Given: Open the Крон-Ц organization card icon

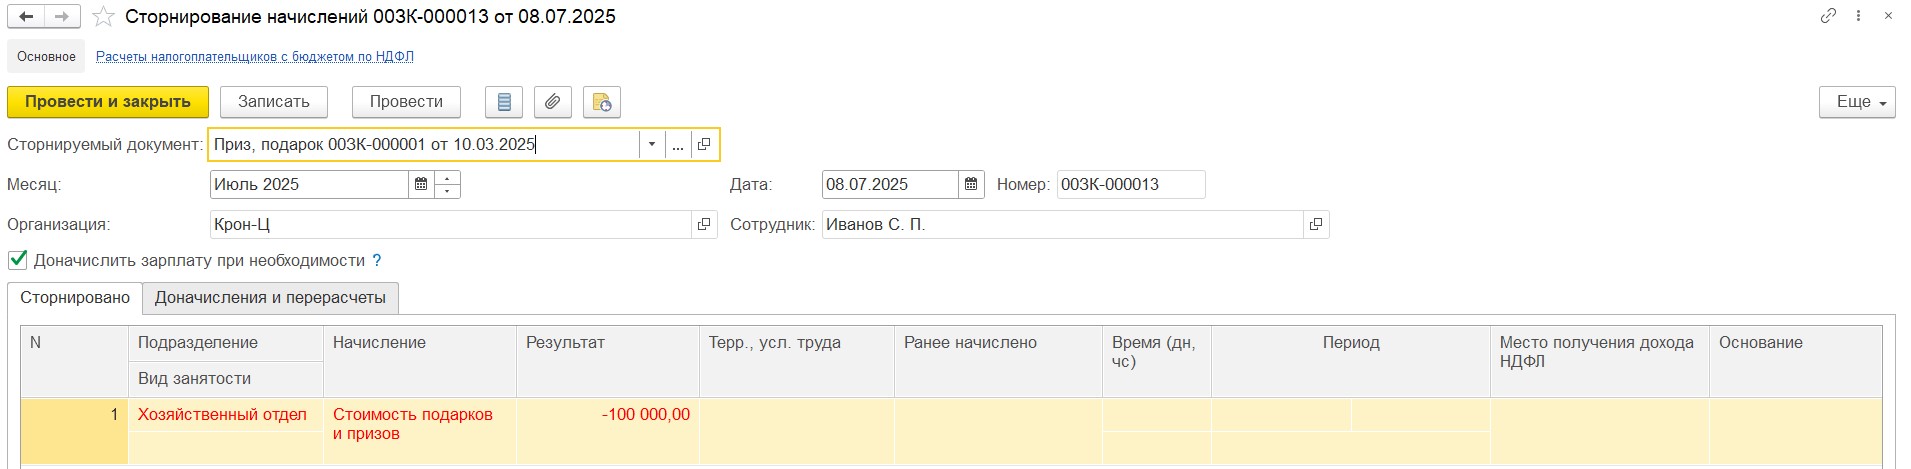Looking at the screenshot, I should tap(704, 224).
